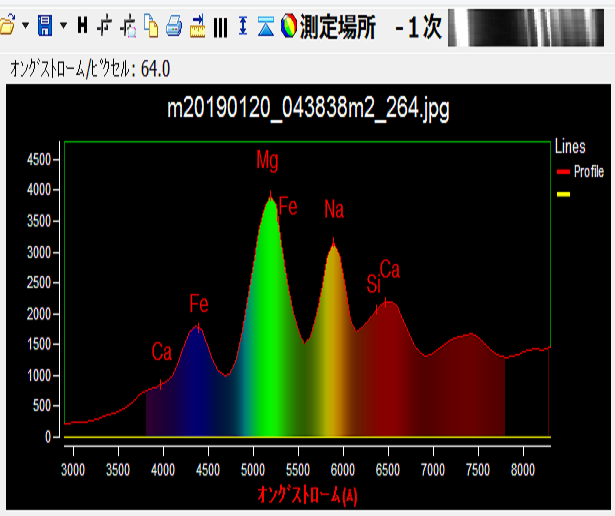Expand the dropdown arrow beside save icon
The height and width of the screenshot is (516, 615).
click(63, 27)
